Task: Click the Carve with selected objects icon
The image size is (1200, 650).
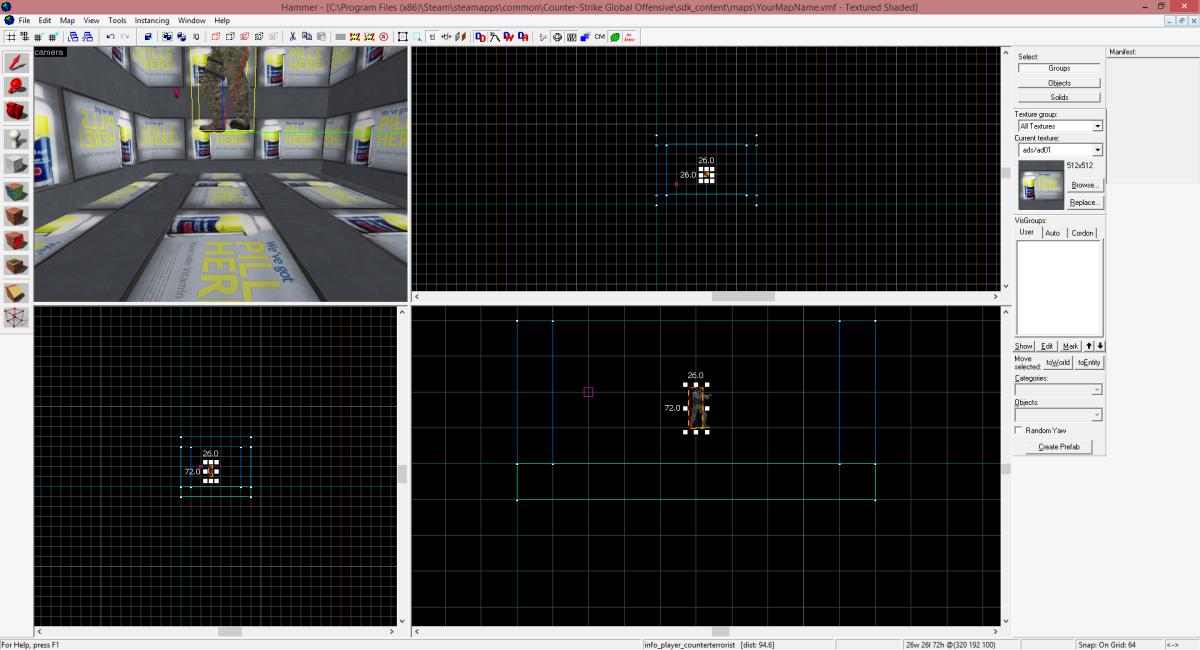Action: [149, 36]
